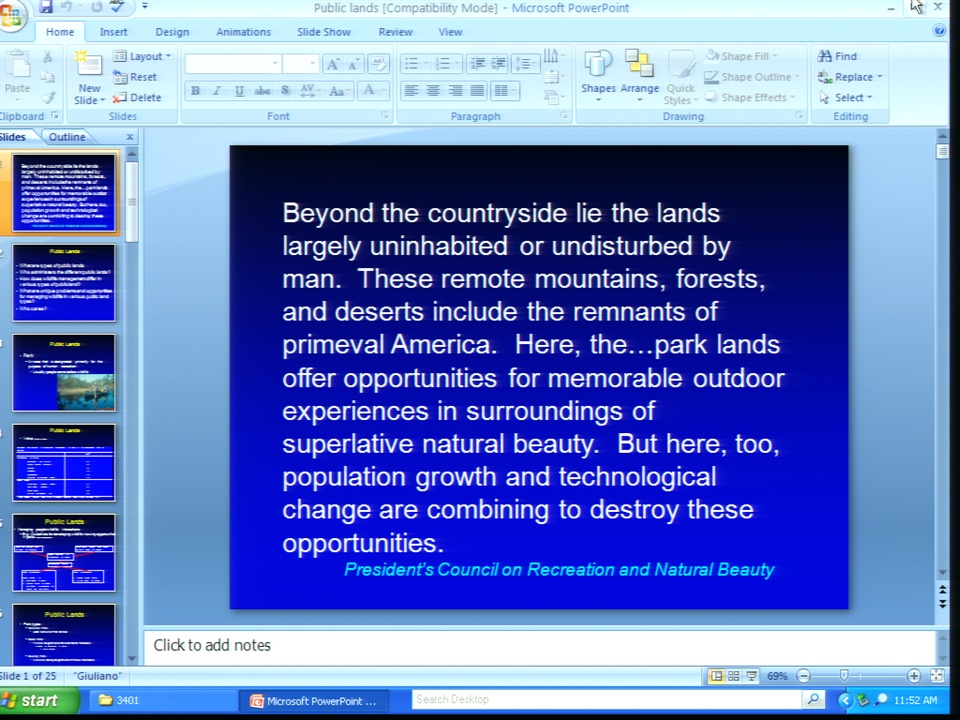Viewport: 960px width, 720px height.
Task: Increase list indent level
Action: (x=498, y=63)
